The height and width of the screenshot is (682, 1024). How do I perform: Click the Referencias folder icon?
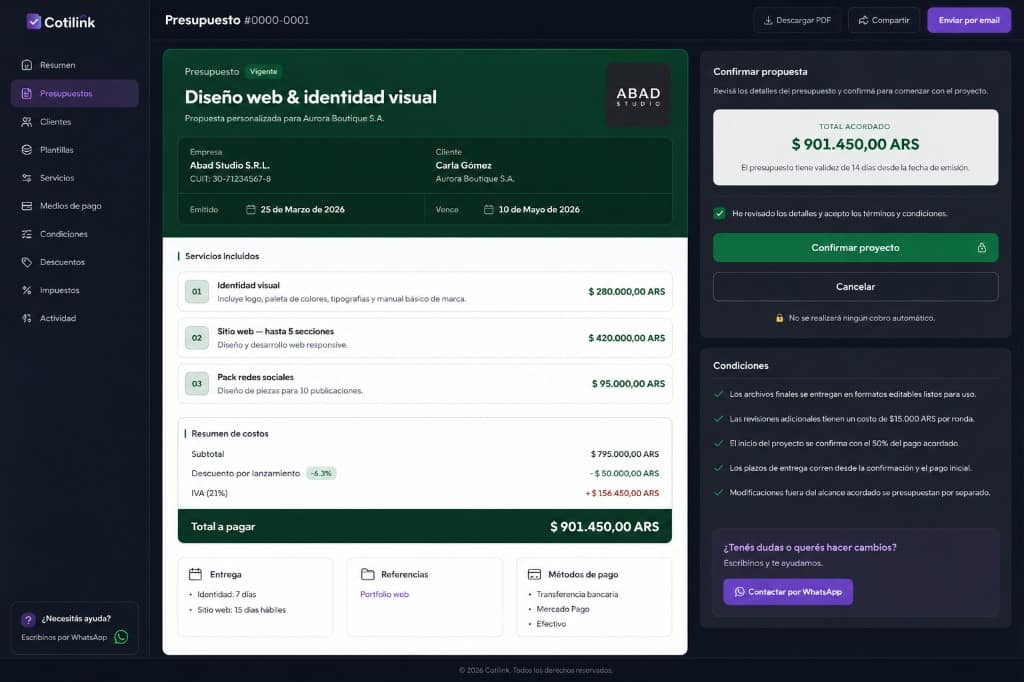(368, 574)
